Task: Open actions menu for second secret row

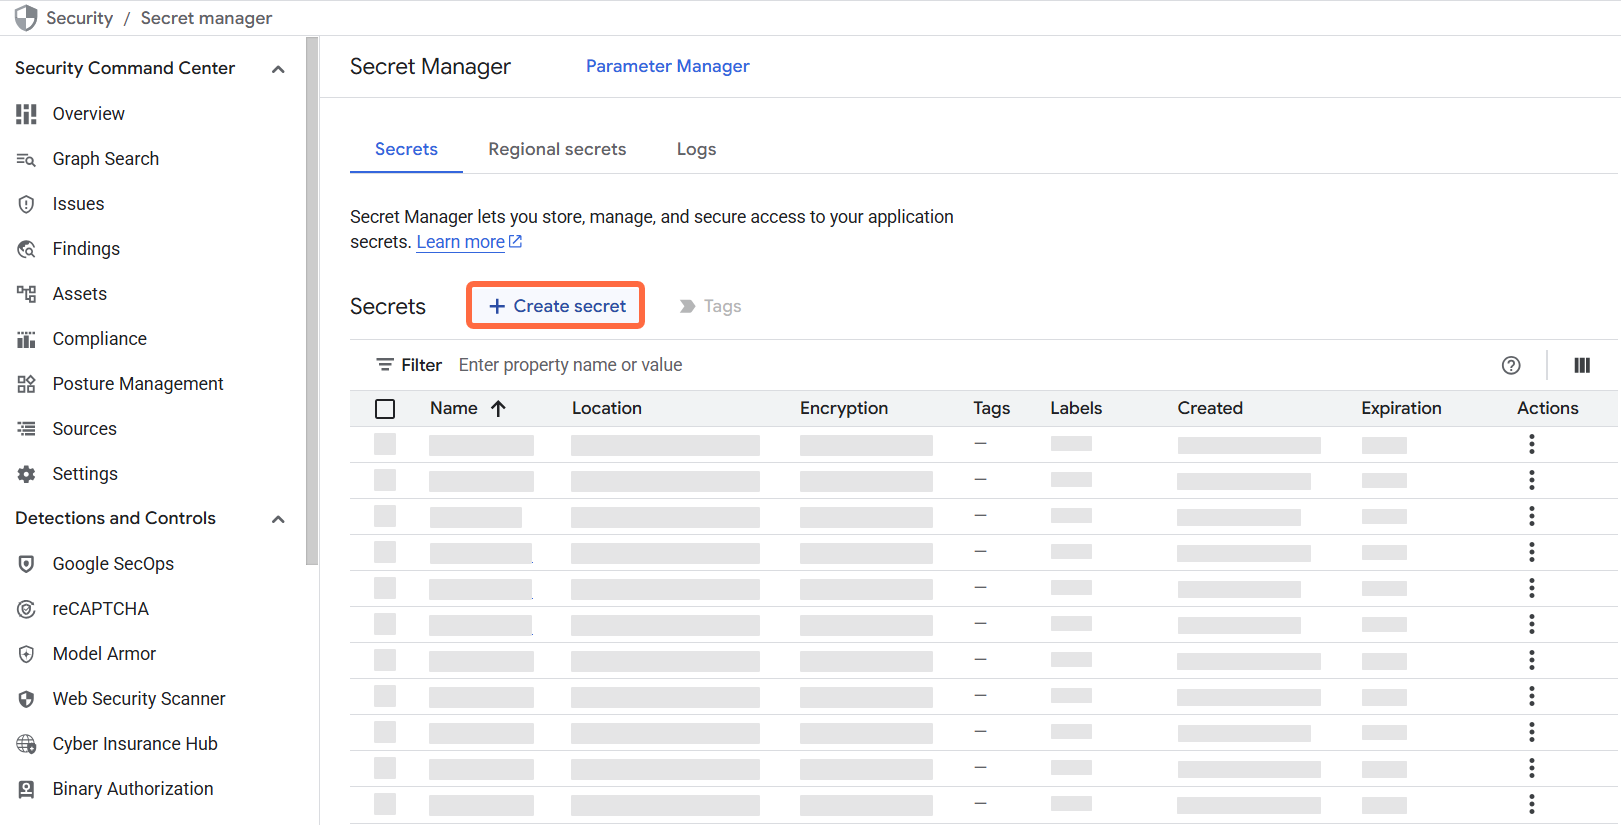Action: point(1531,480)
